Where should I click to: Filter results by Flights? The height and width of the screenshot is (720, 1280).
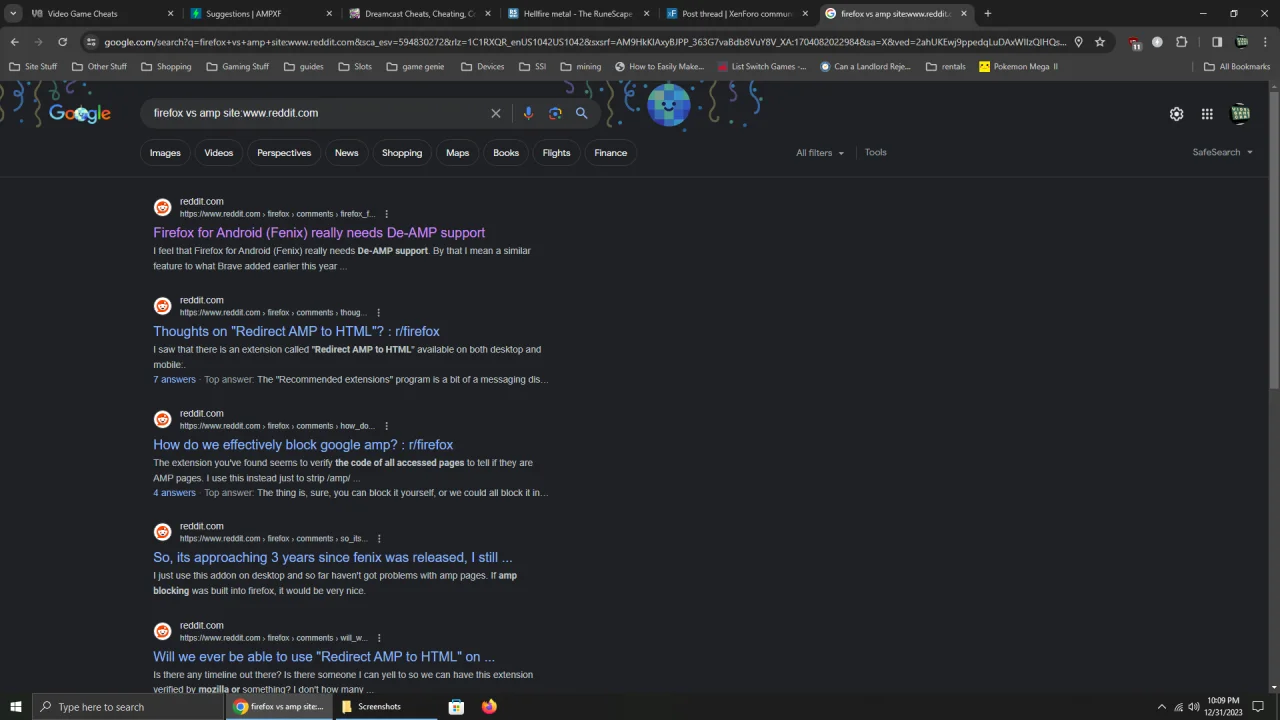[556, 153]
